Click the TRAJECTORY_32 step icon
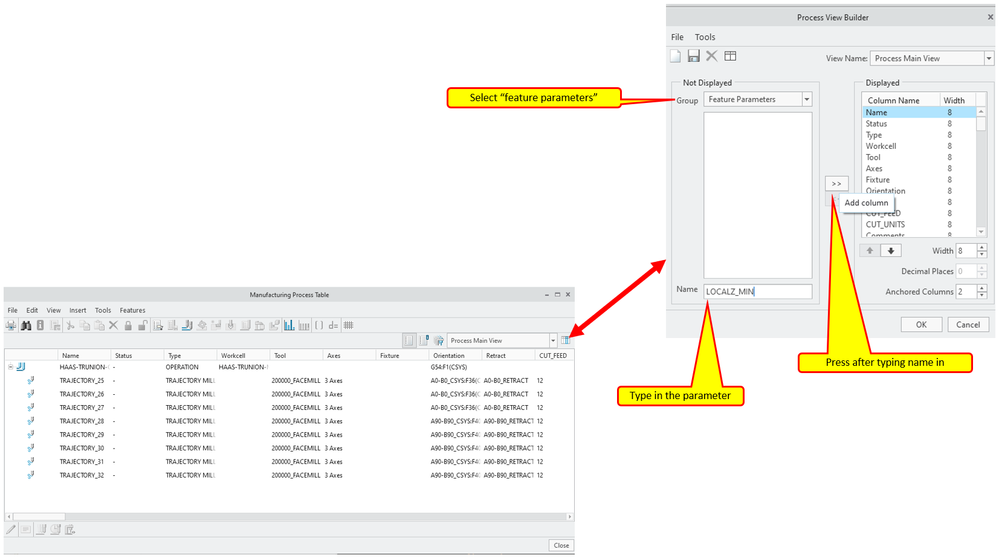 coord(31,475)
